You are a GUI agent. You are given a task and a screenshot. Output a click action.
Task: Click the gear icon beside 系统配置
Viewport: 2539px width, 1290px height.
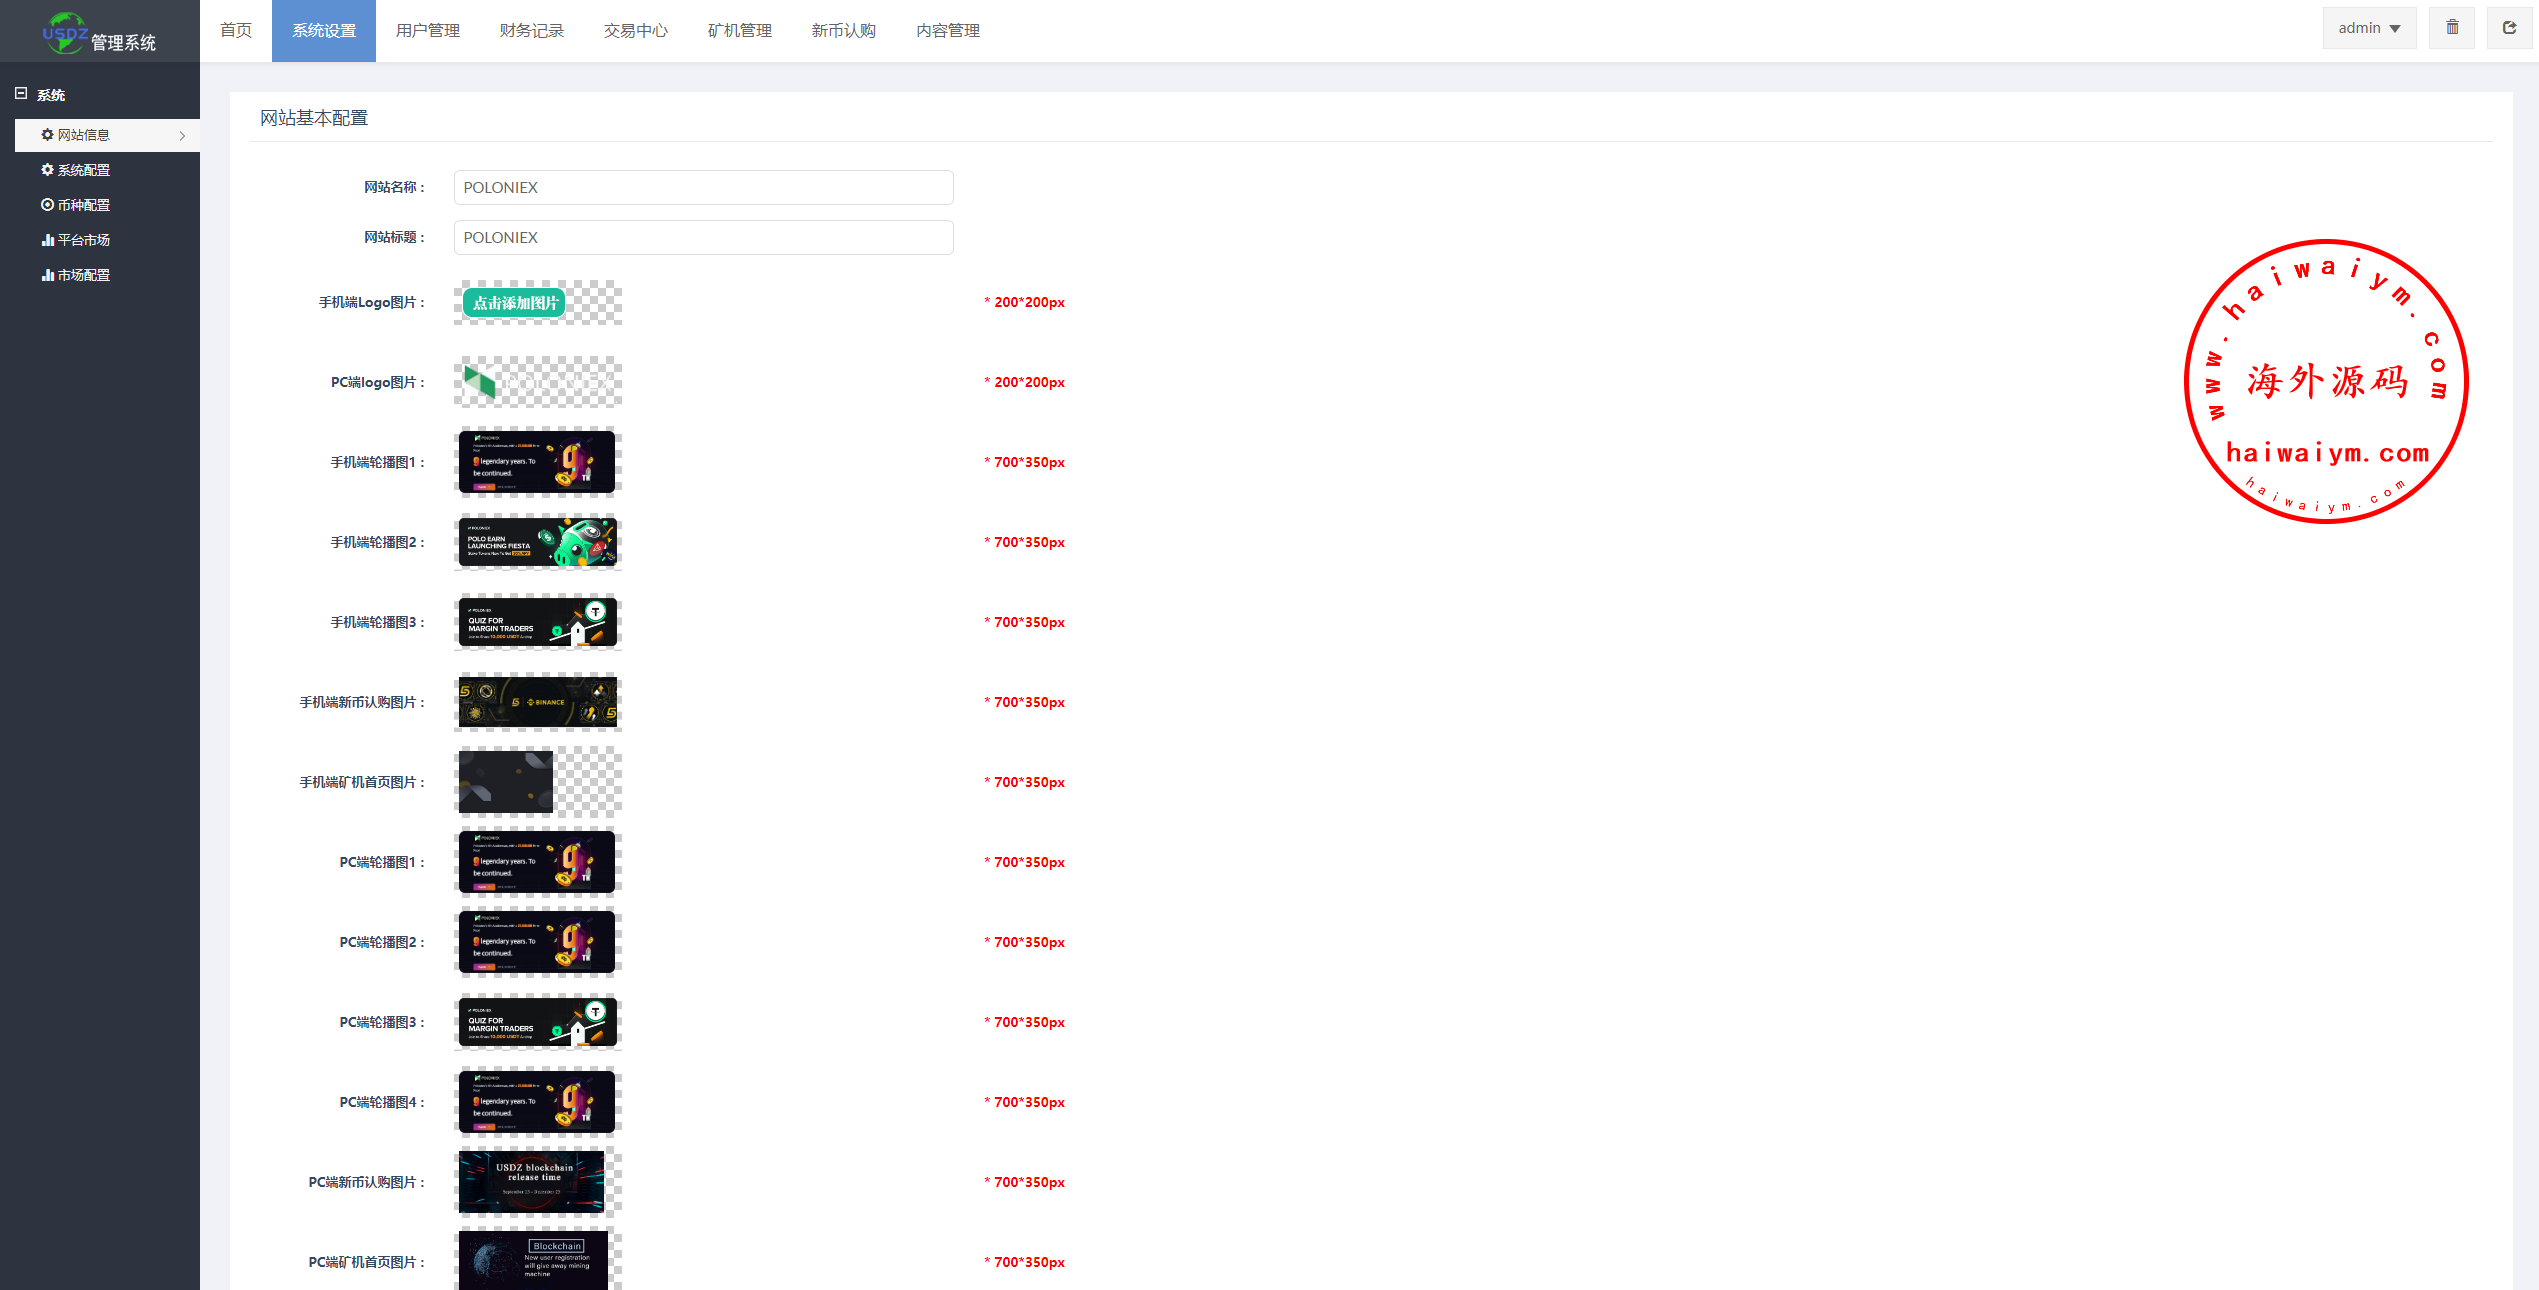click(x=47, y=170)
